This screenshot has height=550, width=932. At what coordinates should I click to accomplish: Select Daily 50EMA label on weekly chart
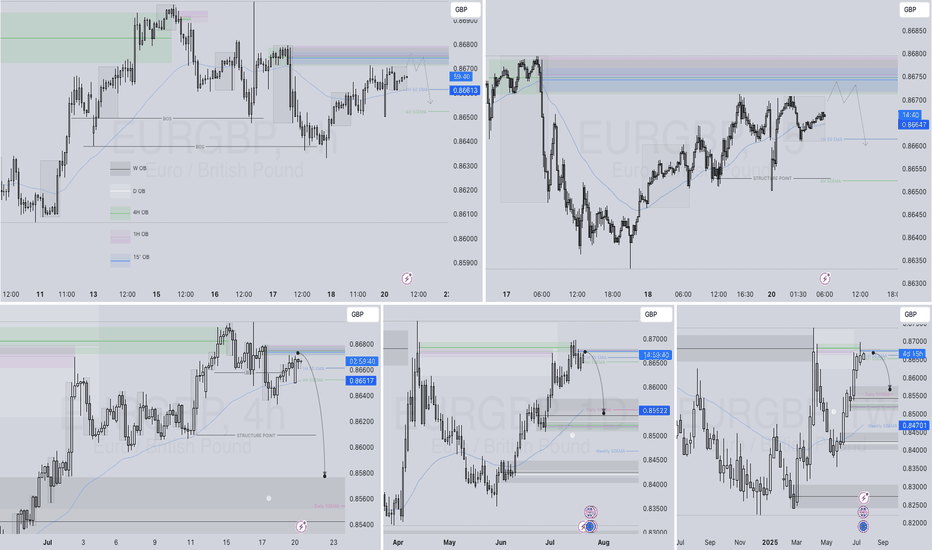pos(877,394)
